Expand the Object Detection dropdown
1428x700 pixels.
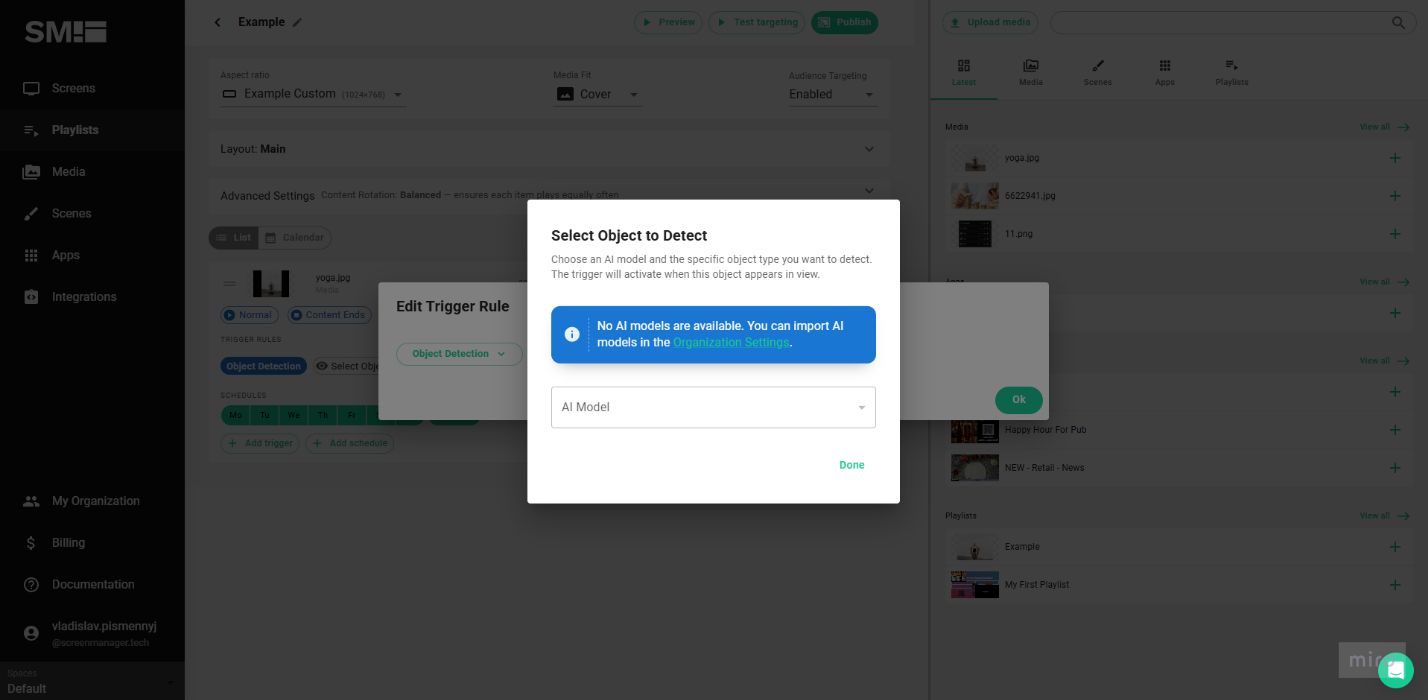tap(459, 354)
